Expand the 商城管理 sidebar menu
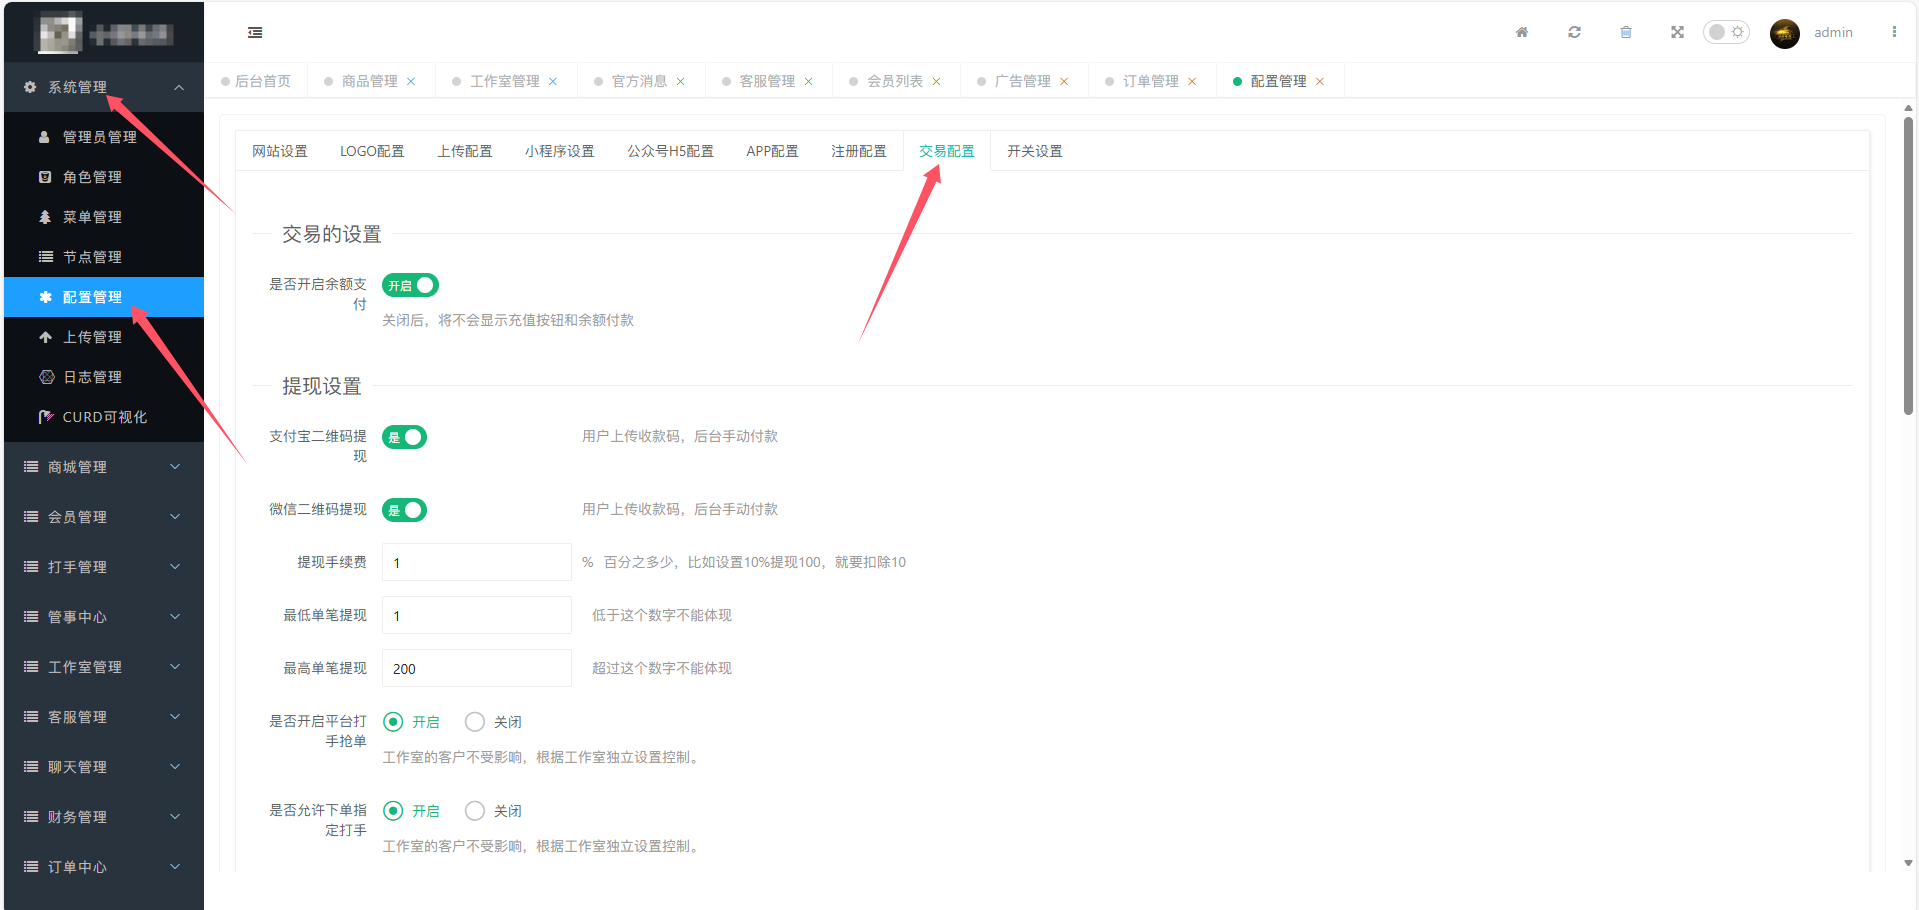Viewport: 1919px width, 910px height. [x=103, y=467]
